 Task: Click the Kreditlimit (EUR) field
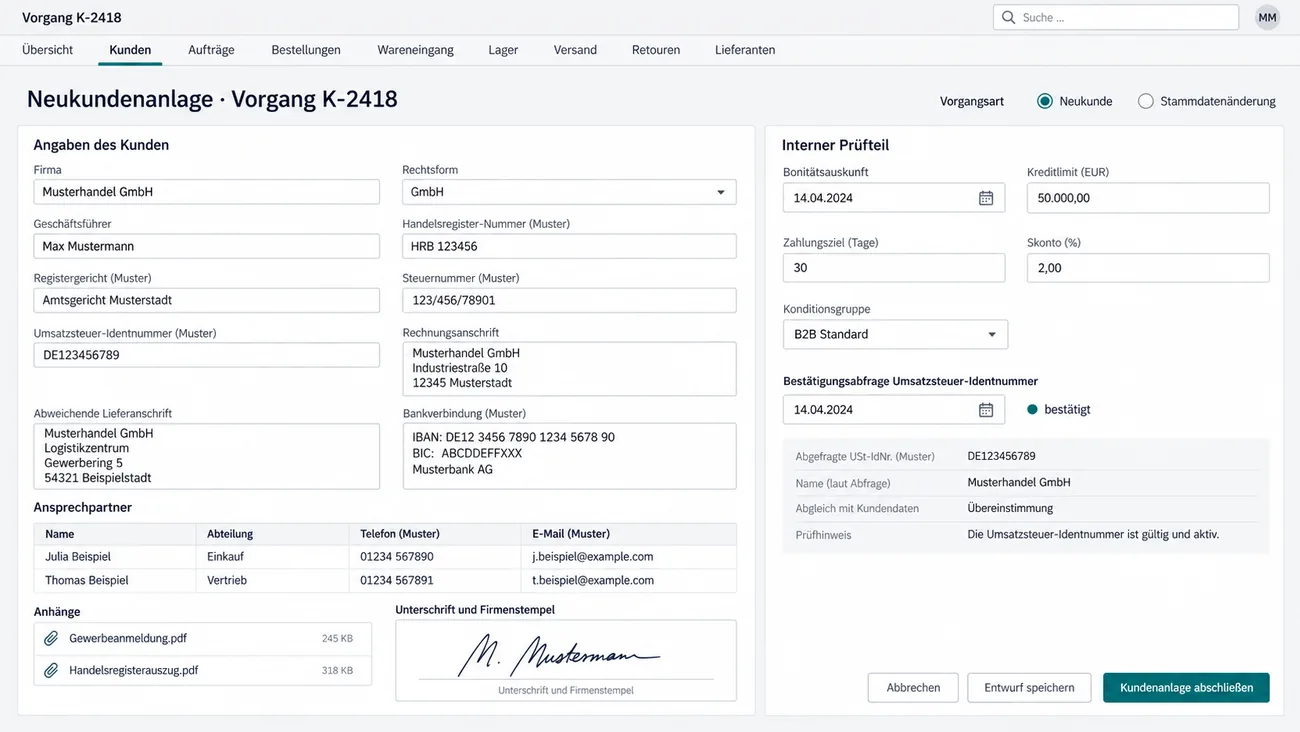coord(1148,198)
